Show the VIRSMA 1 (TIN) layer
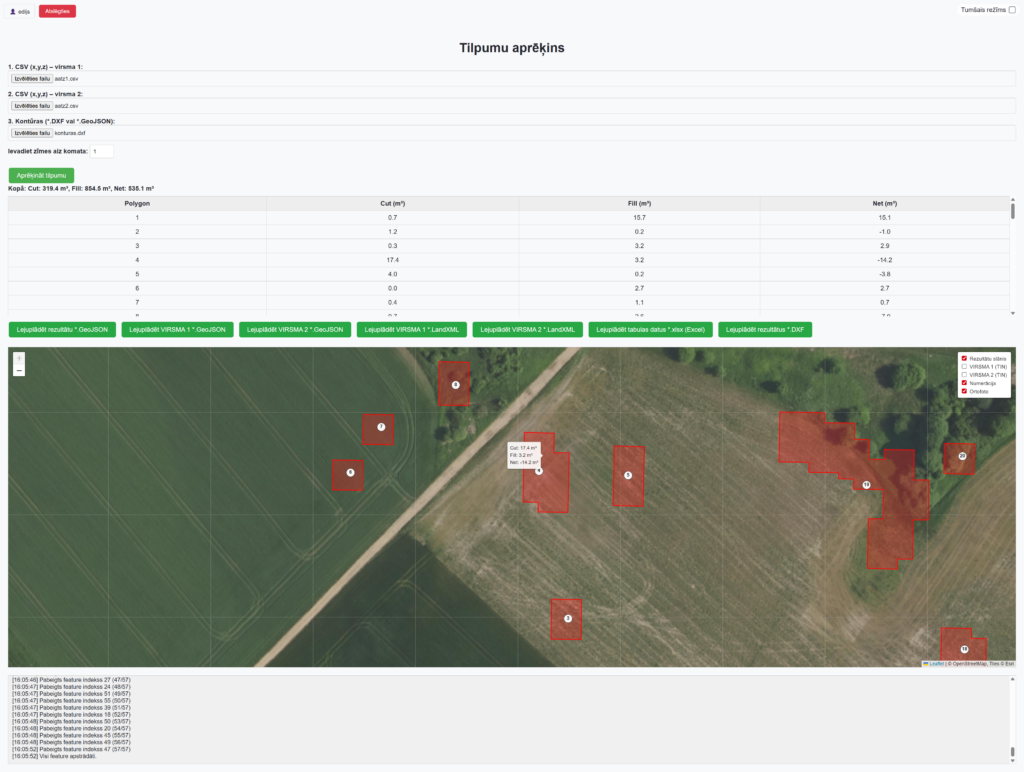 point(964,367)
